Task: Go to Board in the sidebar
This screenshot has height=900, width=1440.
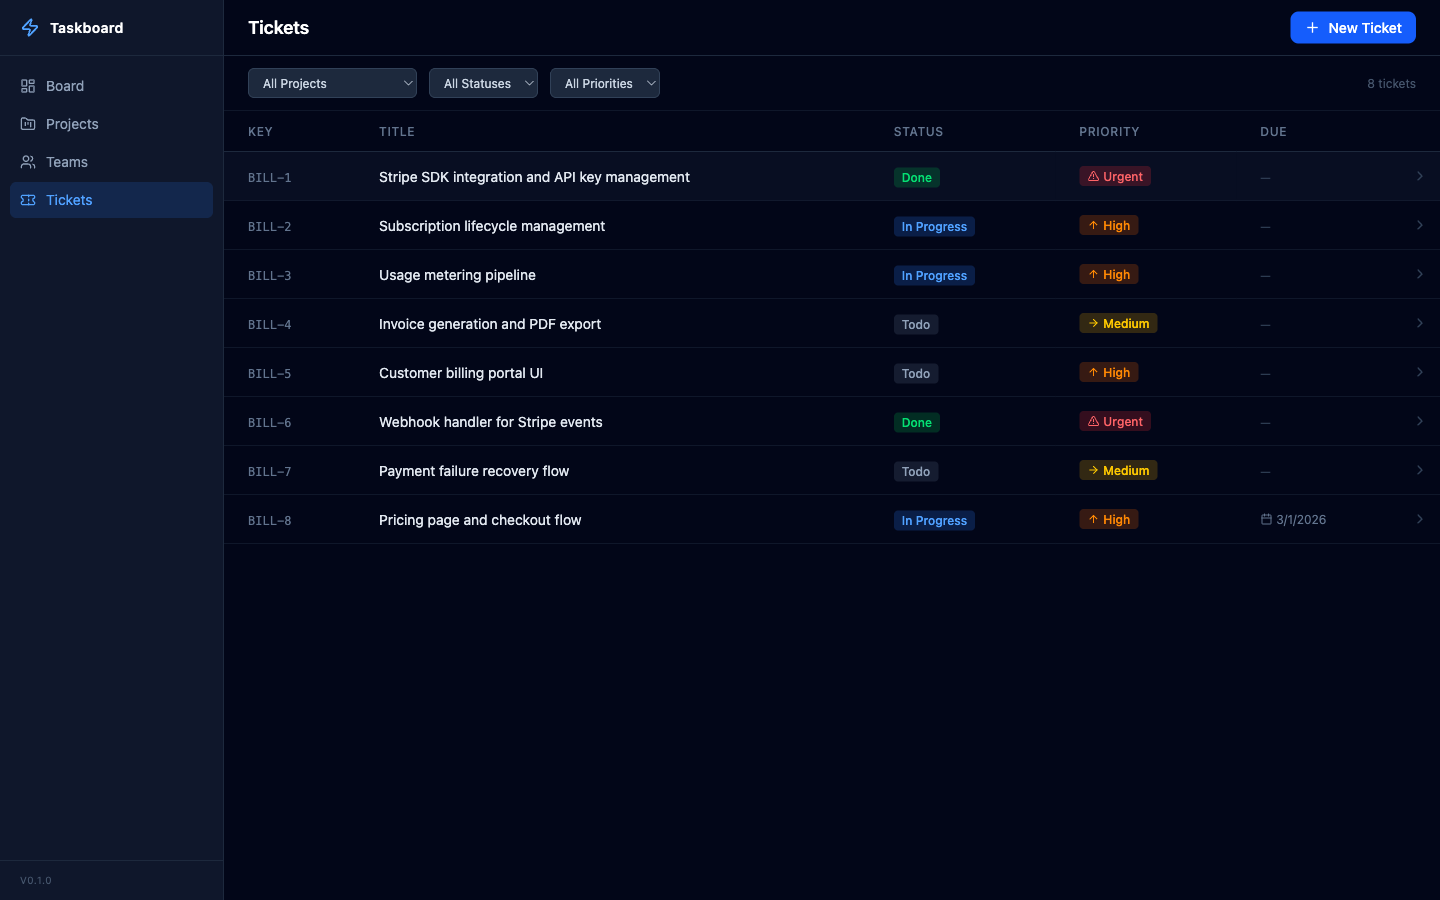Action: pos(111,86)
